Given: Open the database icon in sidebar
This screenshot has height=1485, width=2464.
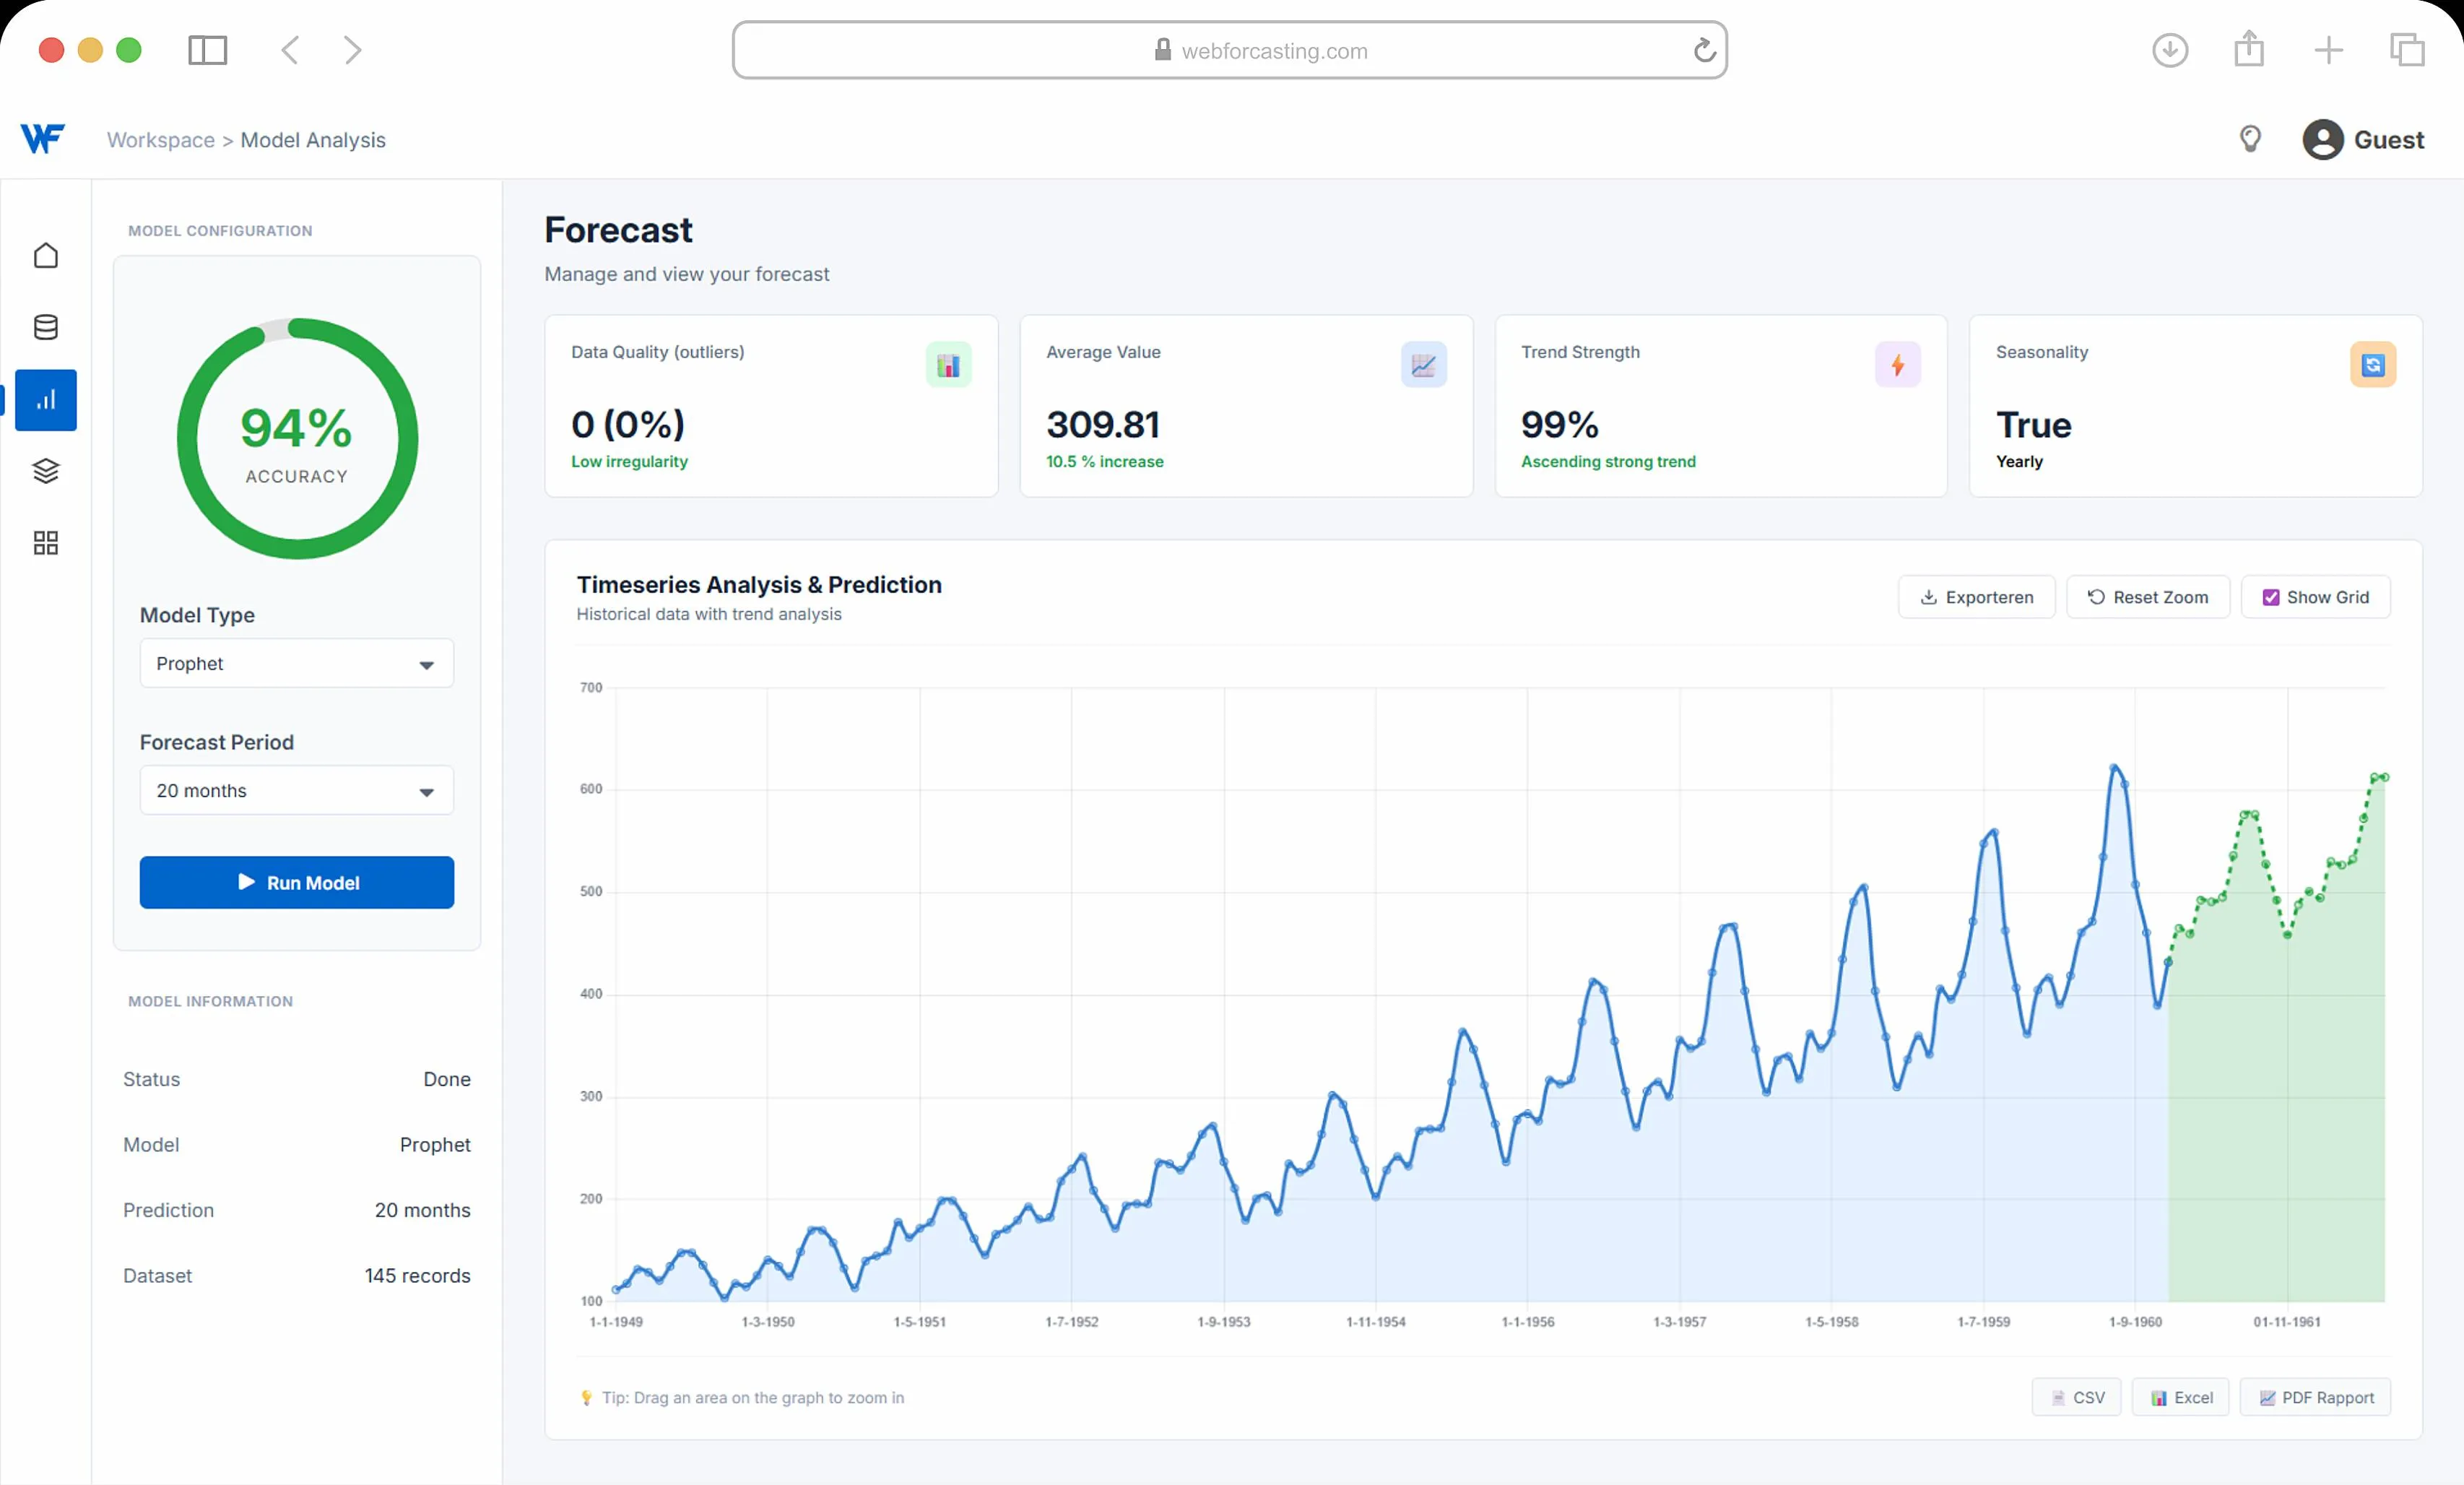Looking at the screenshot, I should point(46,328).
